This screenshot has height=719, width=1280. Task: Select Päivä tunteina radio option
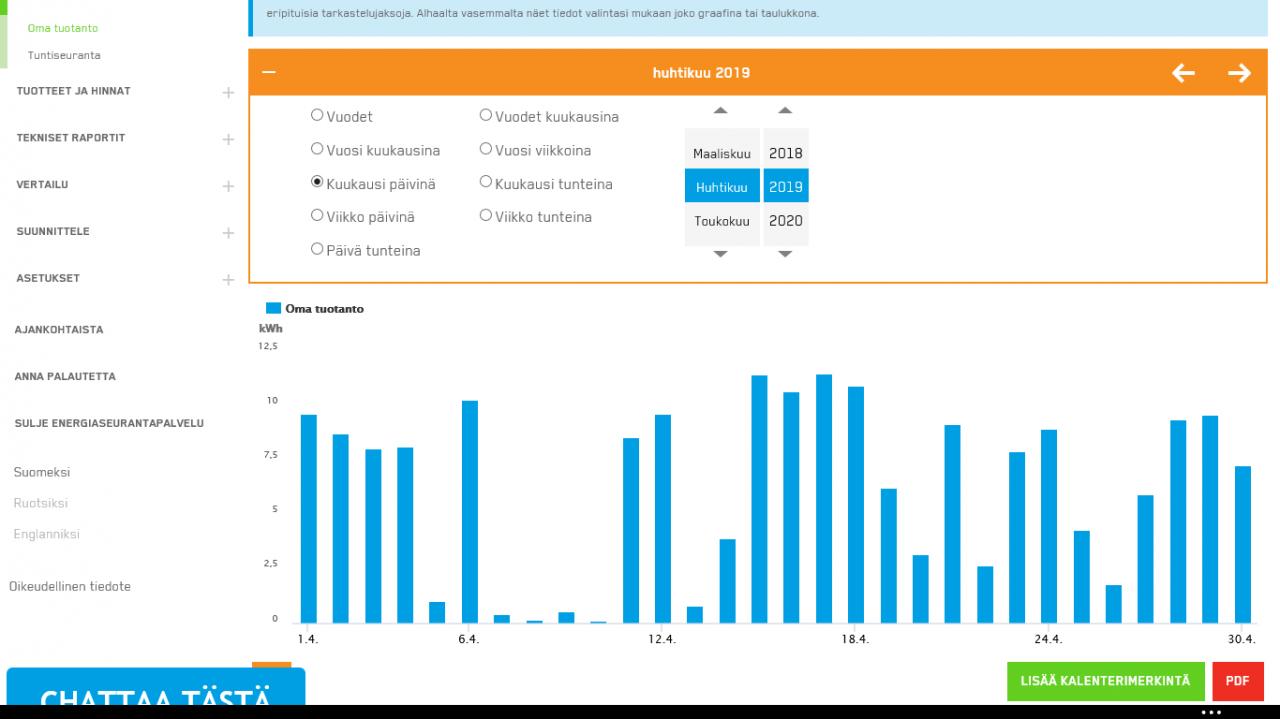point(317,249)
